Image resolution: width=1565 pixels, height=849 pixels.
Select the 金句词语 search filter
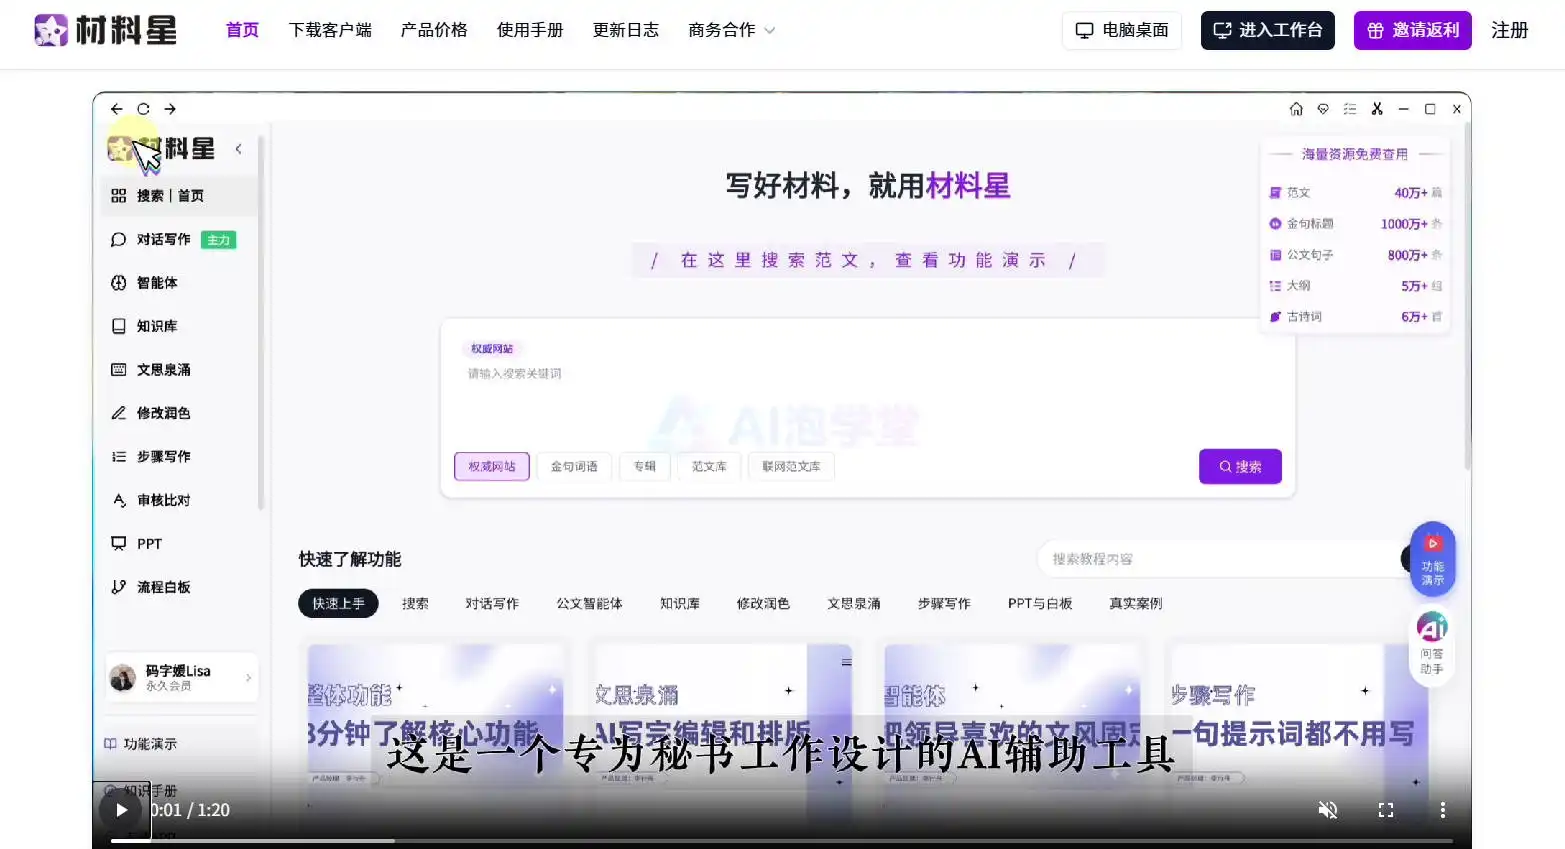(574, 466)
